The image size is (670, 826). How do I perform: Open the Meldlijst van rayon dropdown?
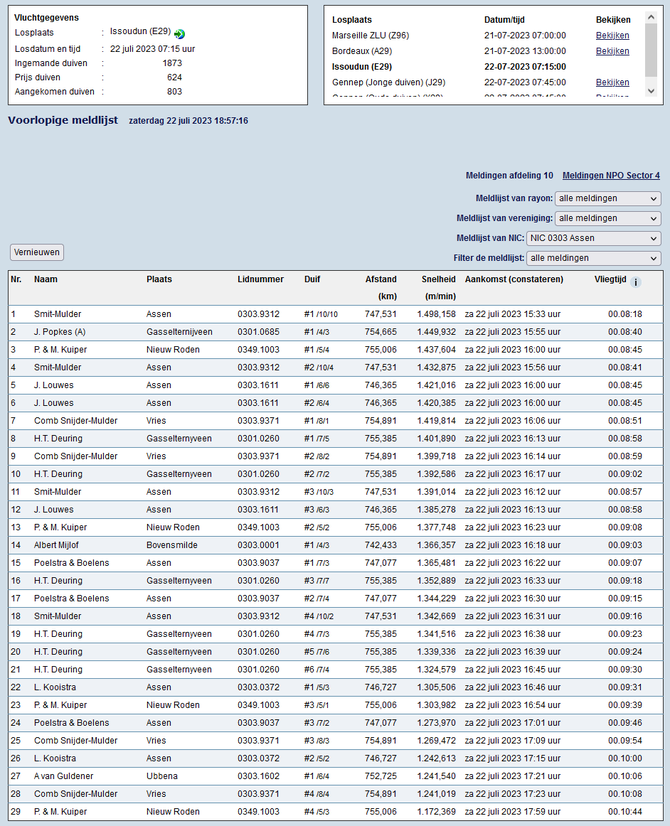click(x=608, y=199)
